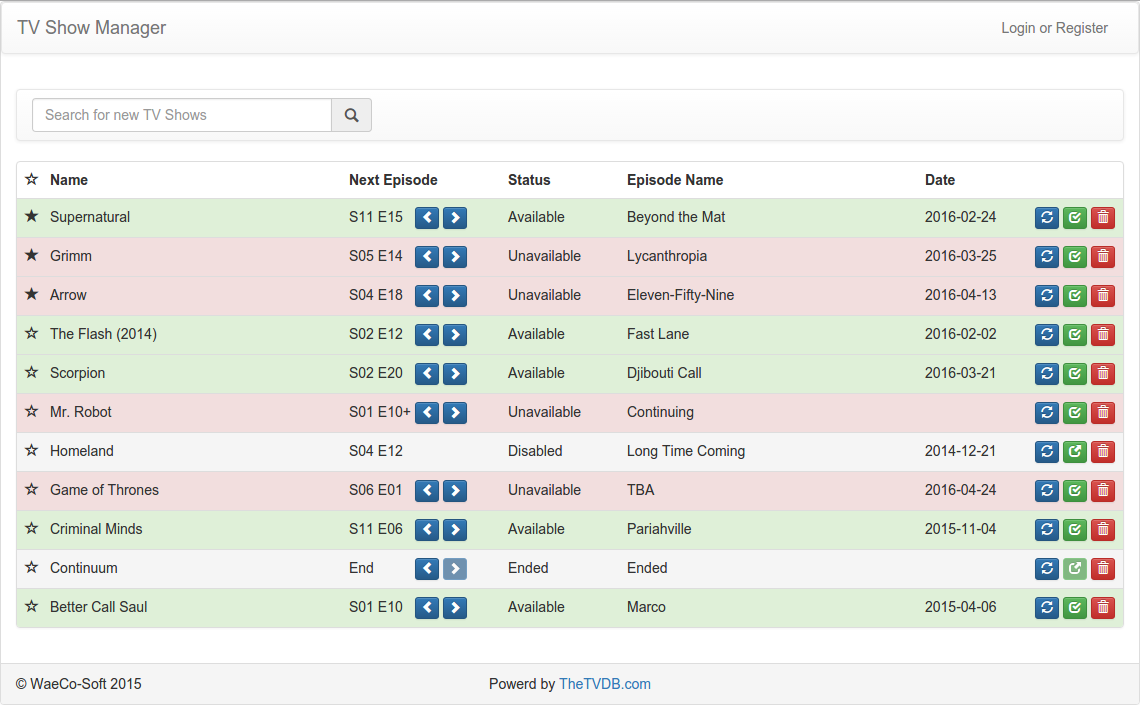Refresh Criminal Minds show data
The image size is (1140, 705).
point(1047,530)
